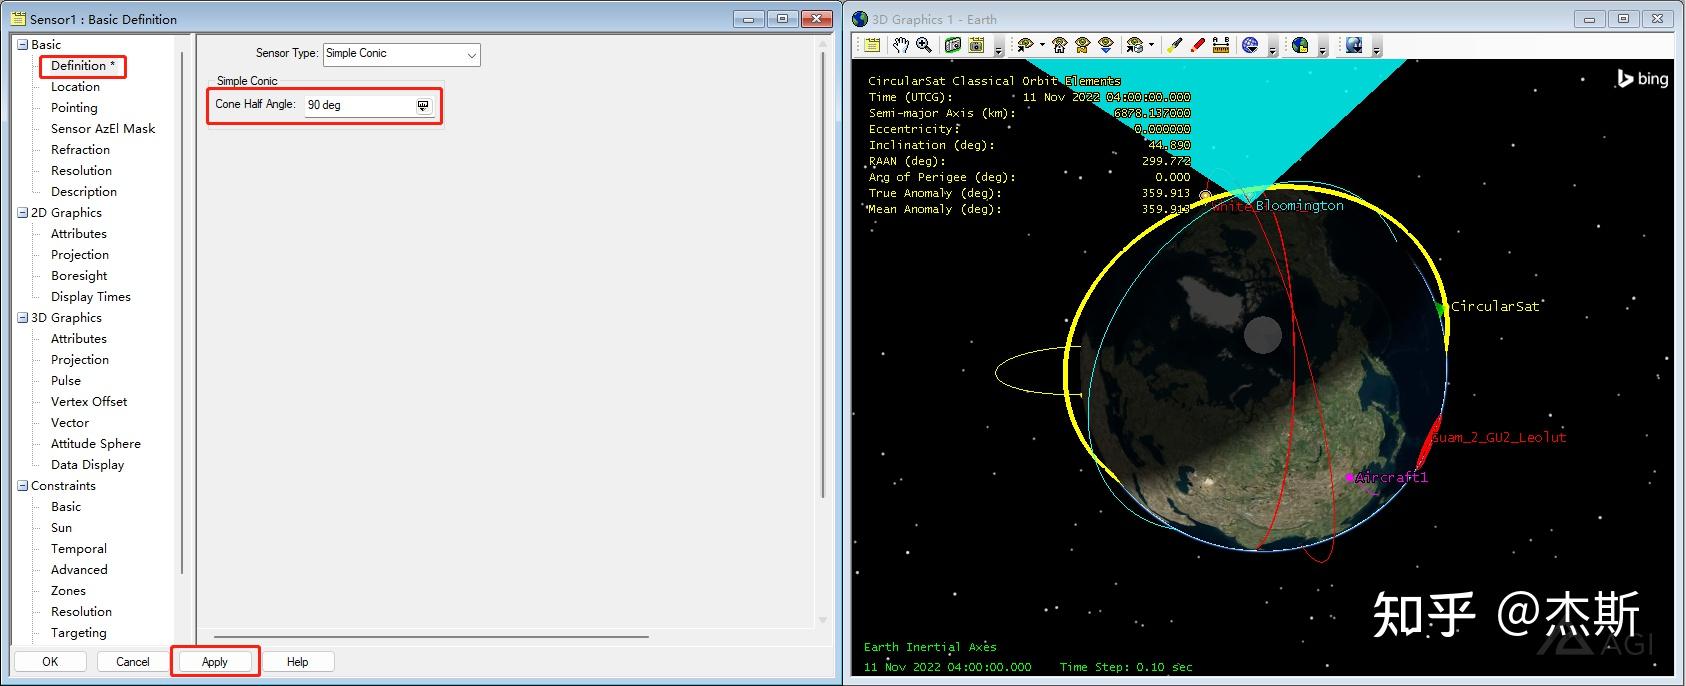Open the Data Display page

[88, 465]
